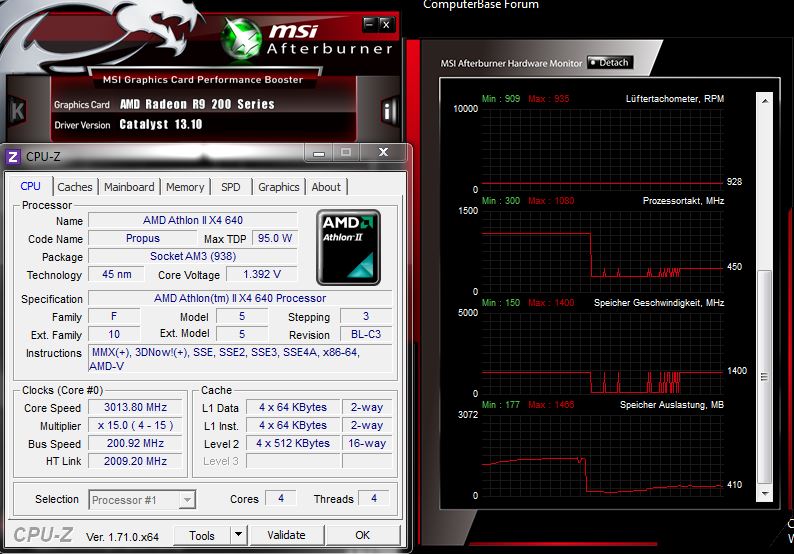This screenshot has width=794, height=554.
Task: Open the Memory tab
Action: [185, 187]
